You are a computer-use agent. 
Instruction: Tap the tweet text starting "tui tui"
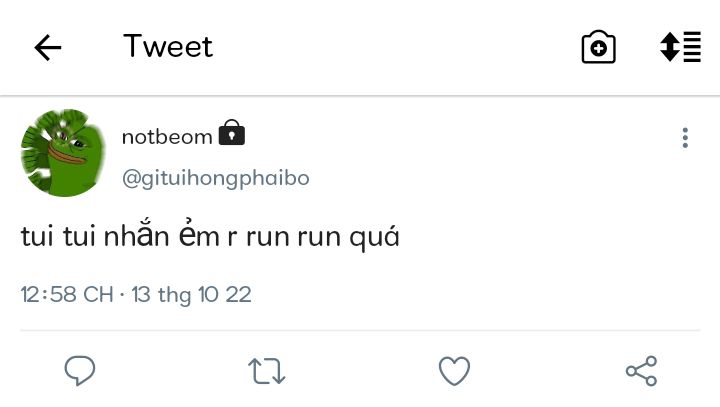pos(210,239)
